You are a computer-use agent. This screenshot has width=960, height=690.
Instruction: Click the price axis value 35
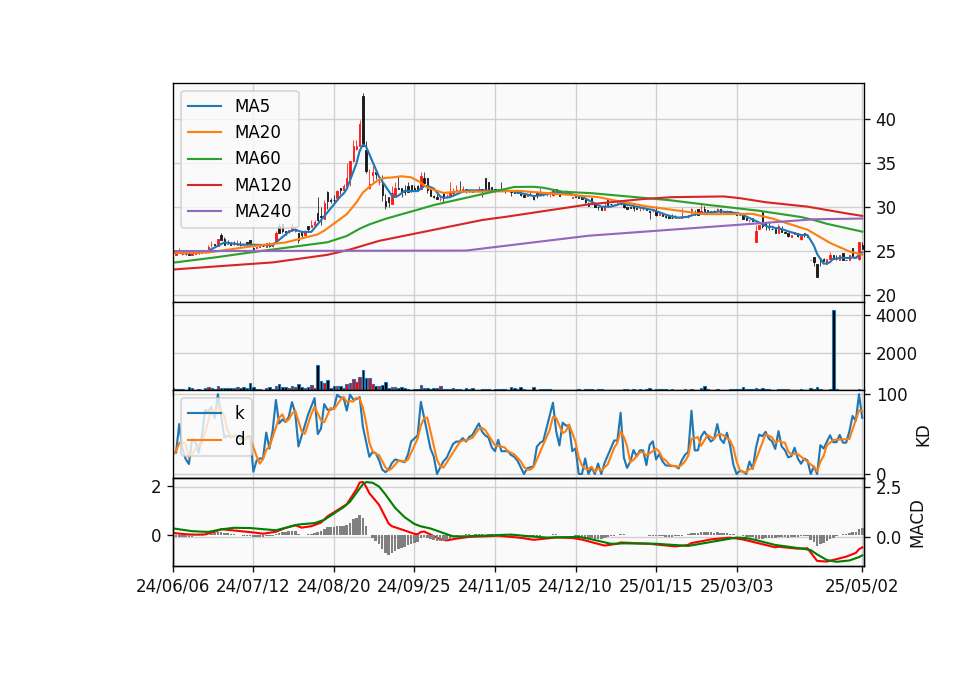pyautogui.click(x=886, y=164)
